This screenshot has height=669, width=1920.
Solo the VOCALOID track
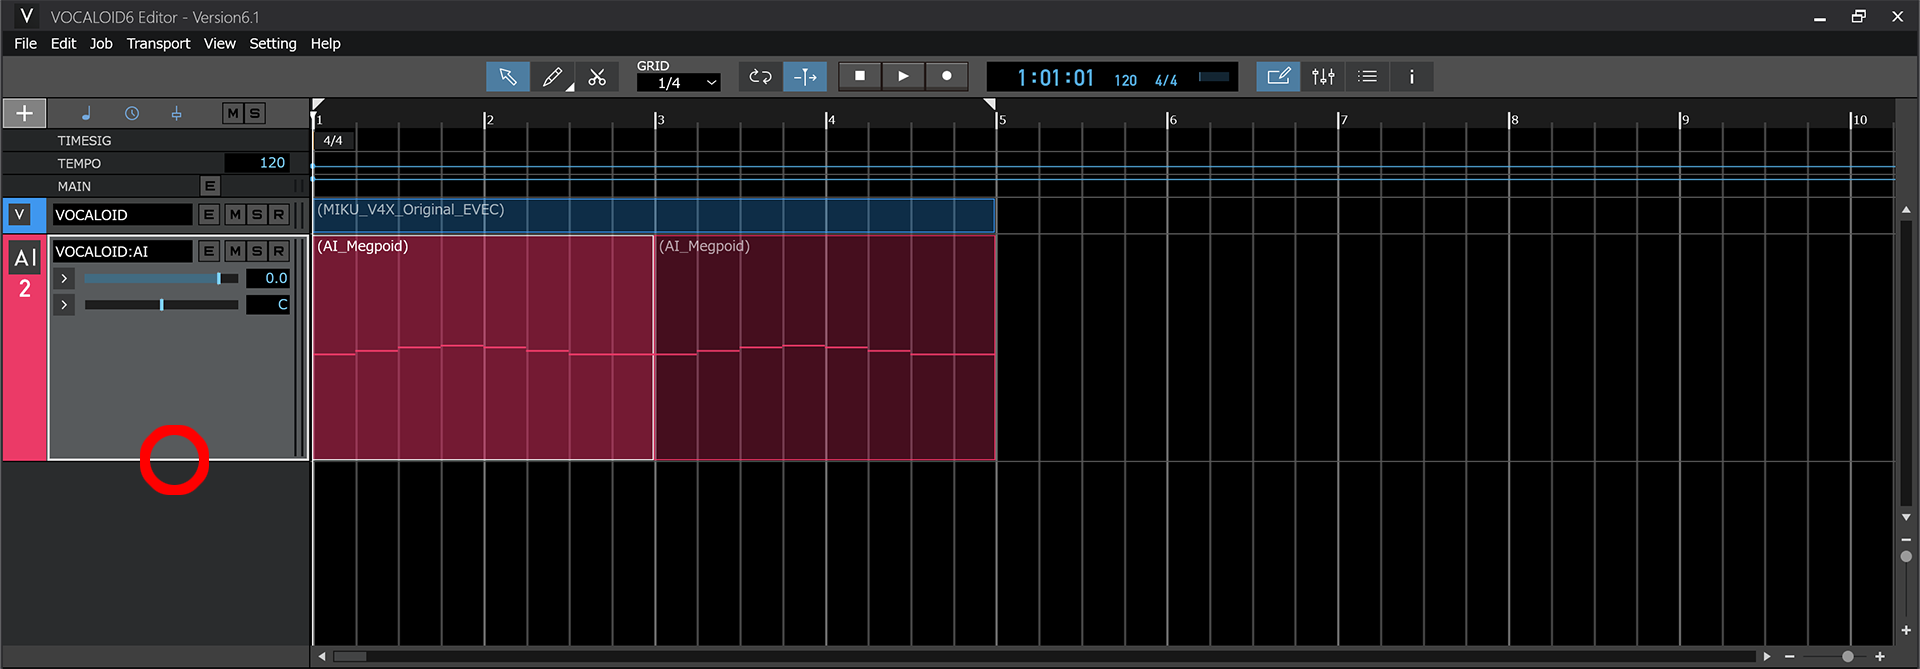(257, 215)
